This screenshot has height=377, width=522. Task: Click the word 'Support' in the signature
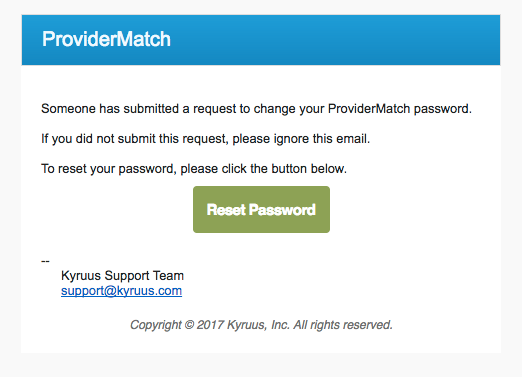pyautogui.click(x=127, y=276)
